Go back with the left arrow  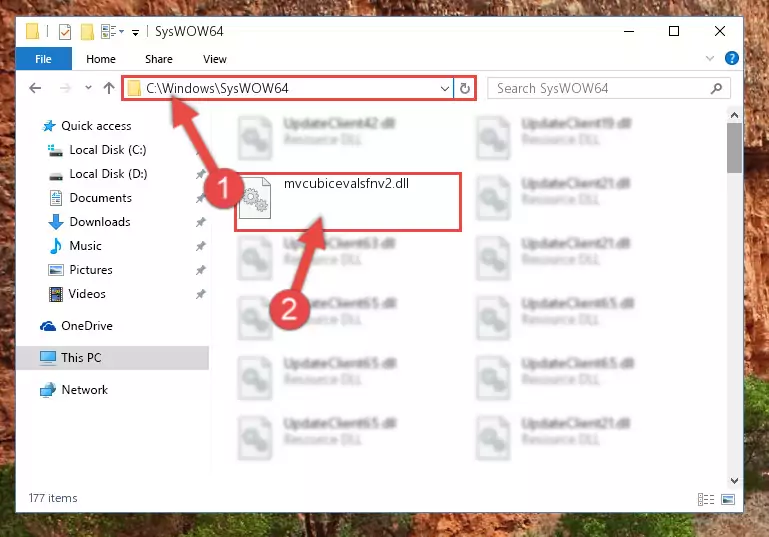(x=35, y=88)
